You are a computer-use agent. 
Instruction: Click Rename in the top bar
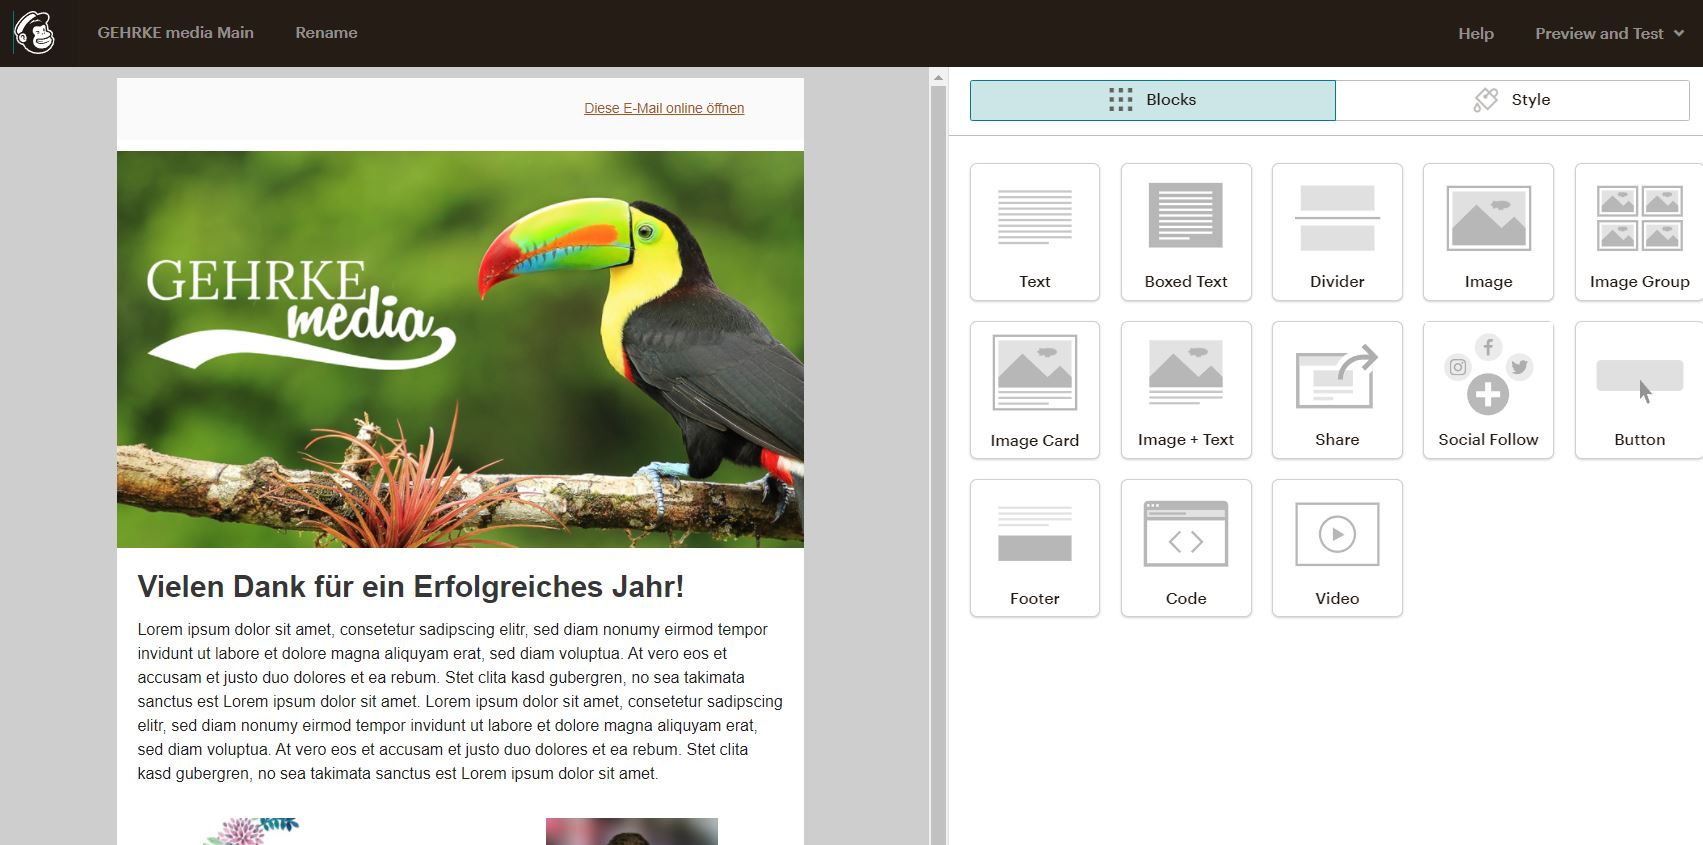[x=326, y=33]
